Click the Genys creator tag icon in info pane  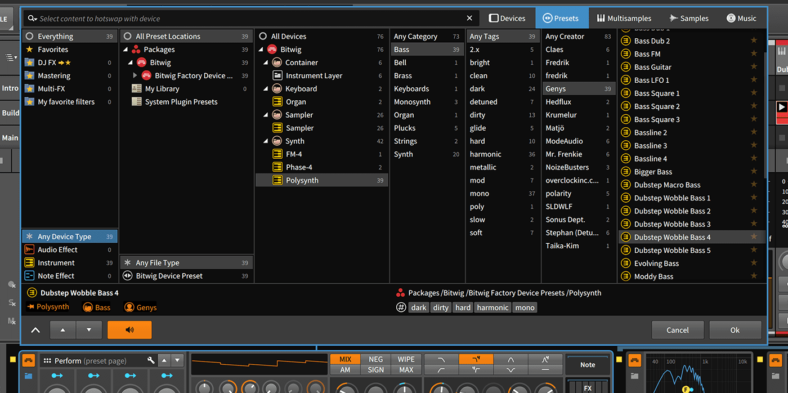[x=129, y=307]
